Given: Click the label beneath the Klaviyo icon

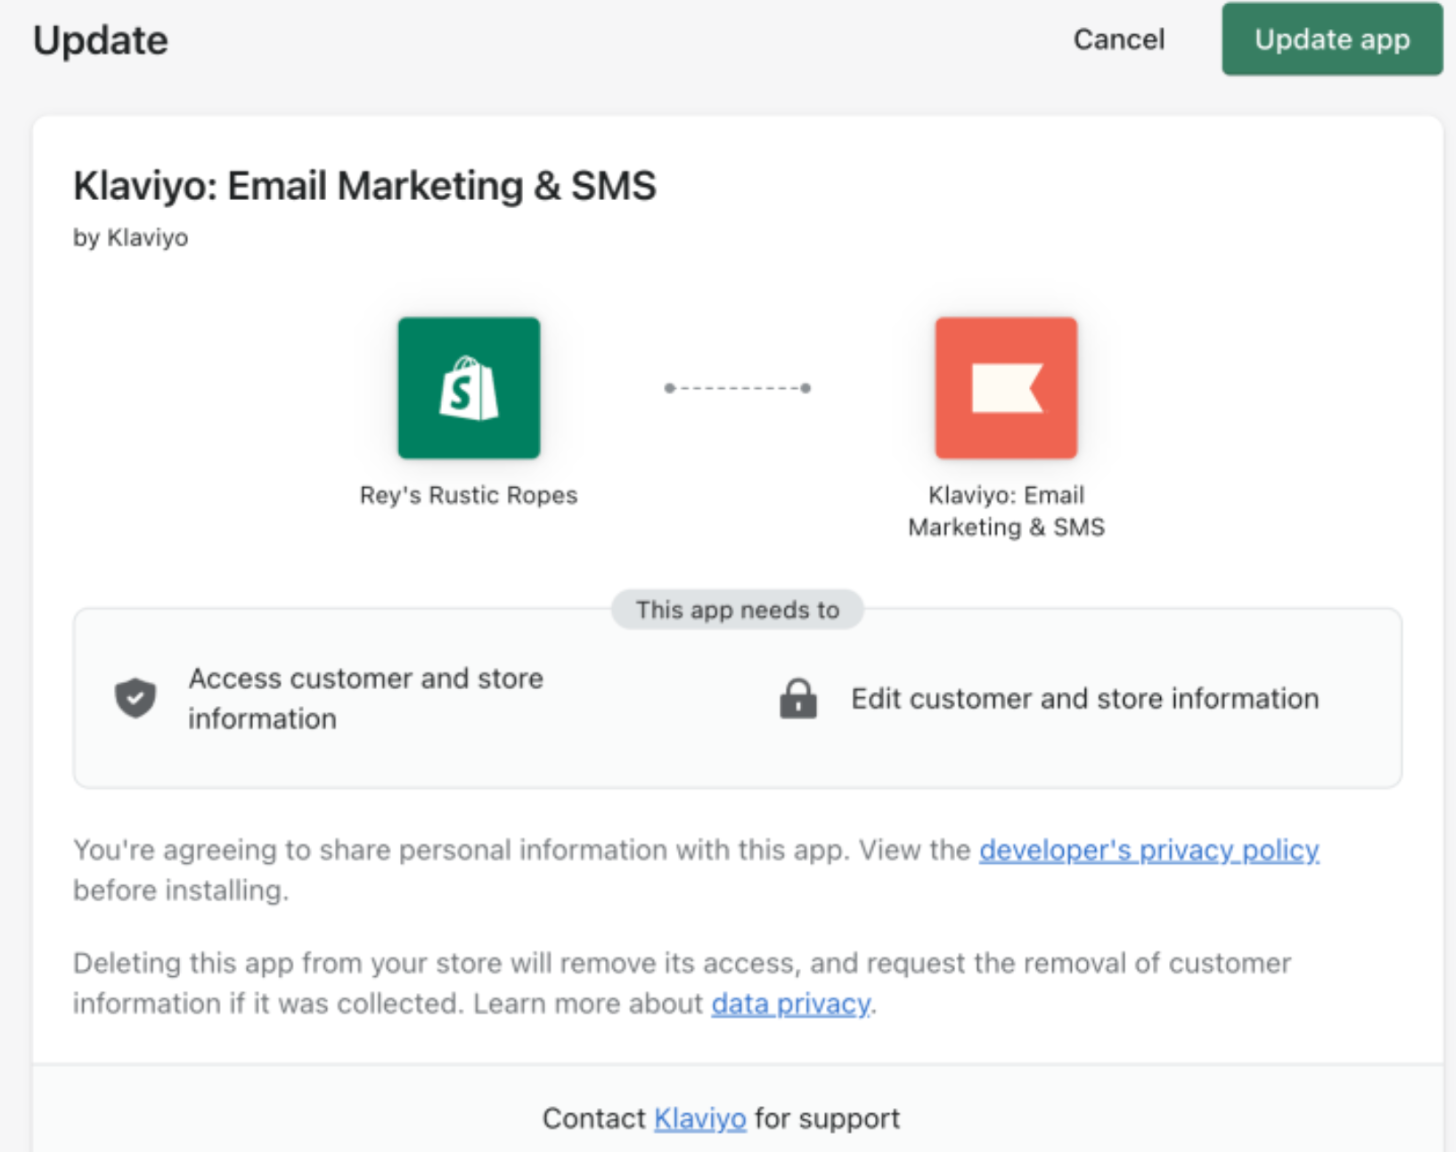Looking at the screenshot, I should 1006,511.
